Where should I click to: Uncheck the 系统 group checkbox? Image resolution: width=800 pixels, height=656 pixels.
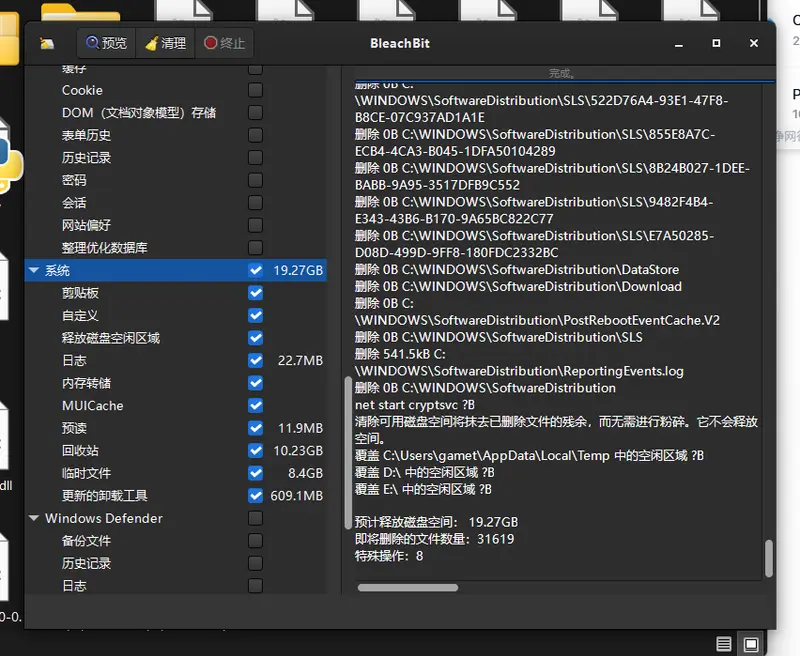(x=256, y=270)
